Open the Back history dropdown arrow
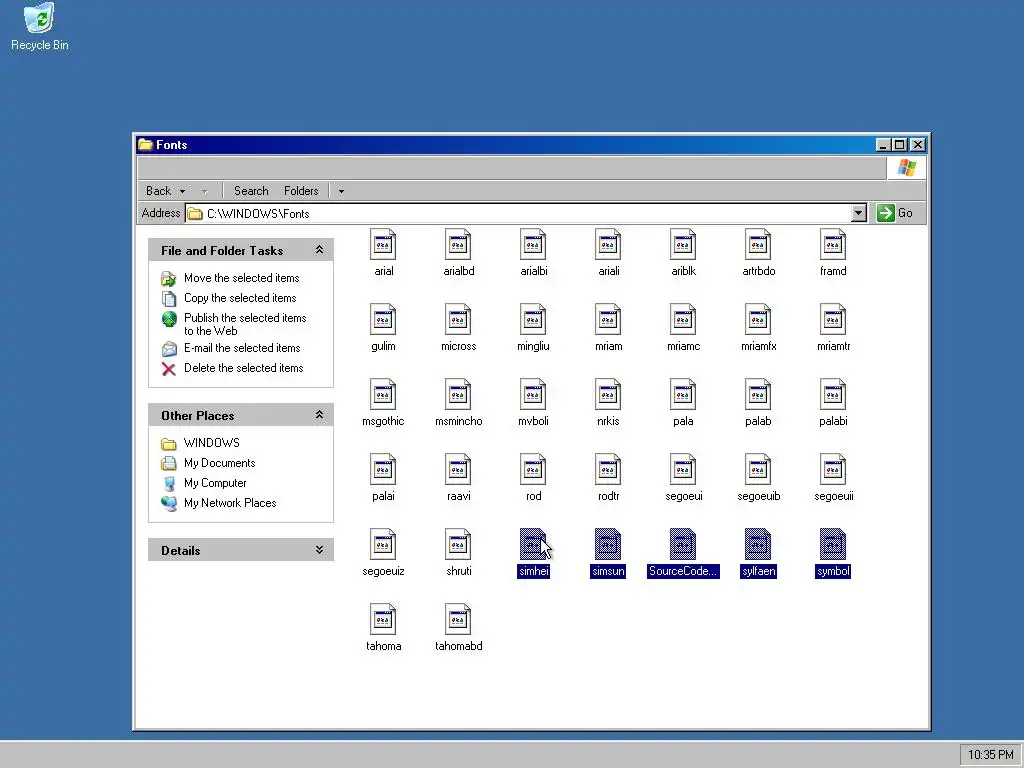This screenshot has width=1024, height=768. tap(182, 191)
